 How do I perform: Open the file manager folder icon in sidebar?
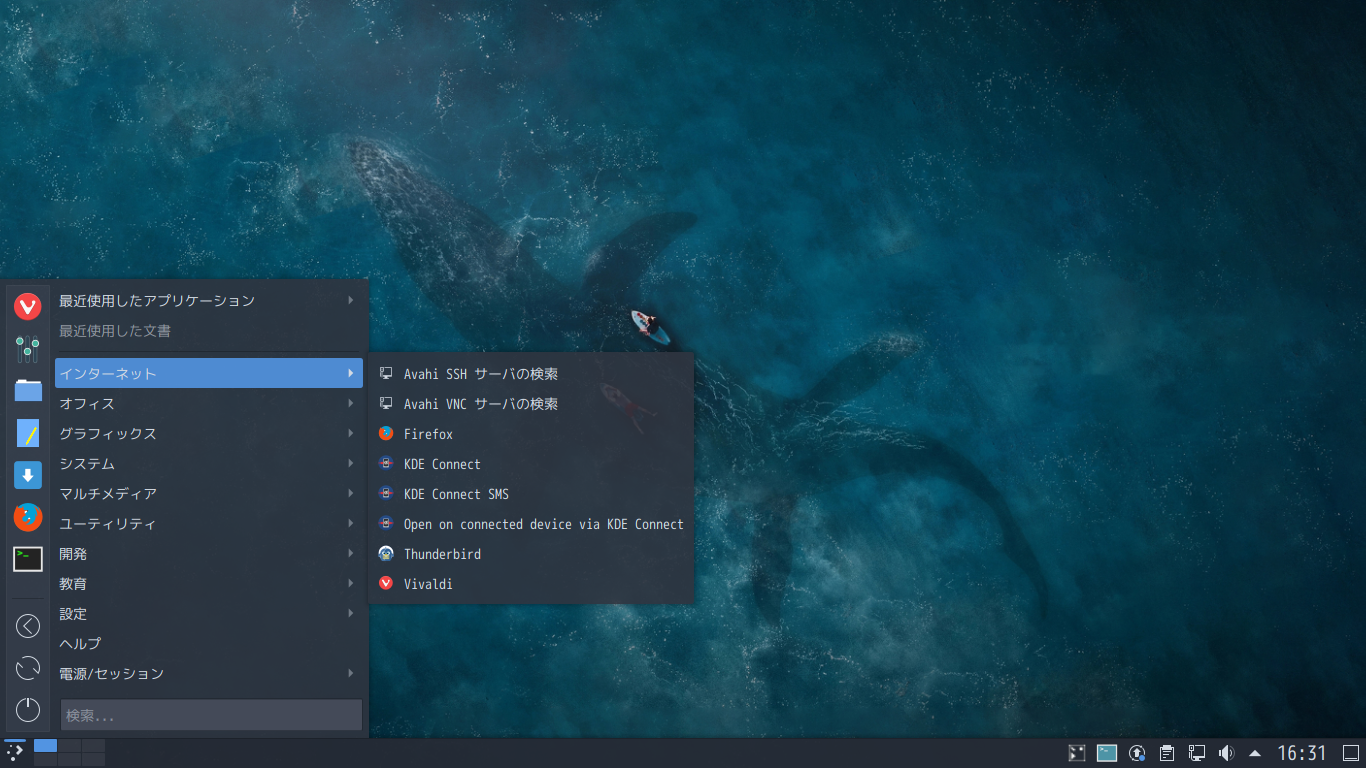click(x=28, y=390)
